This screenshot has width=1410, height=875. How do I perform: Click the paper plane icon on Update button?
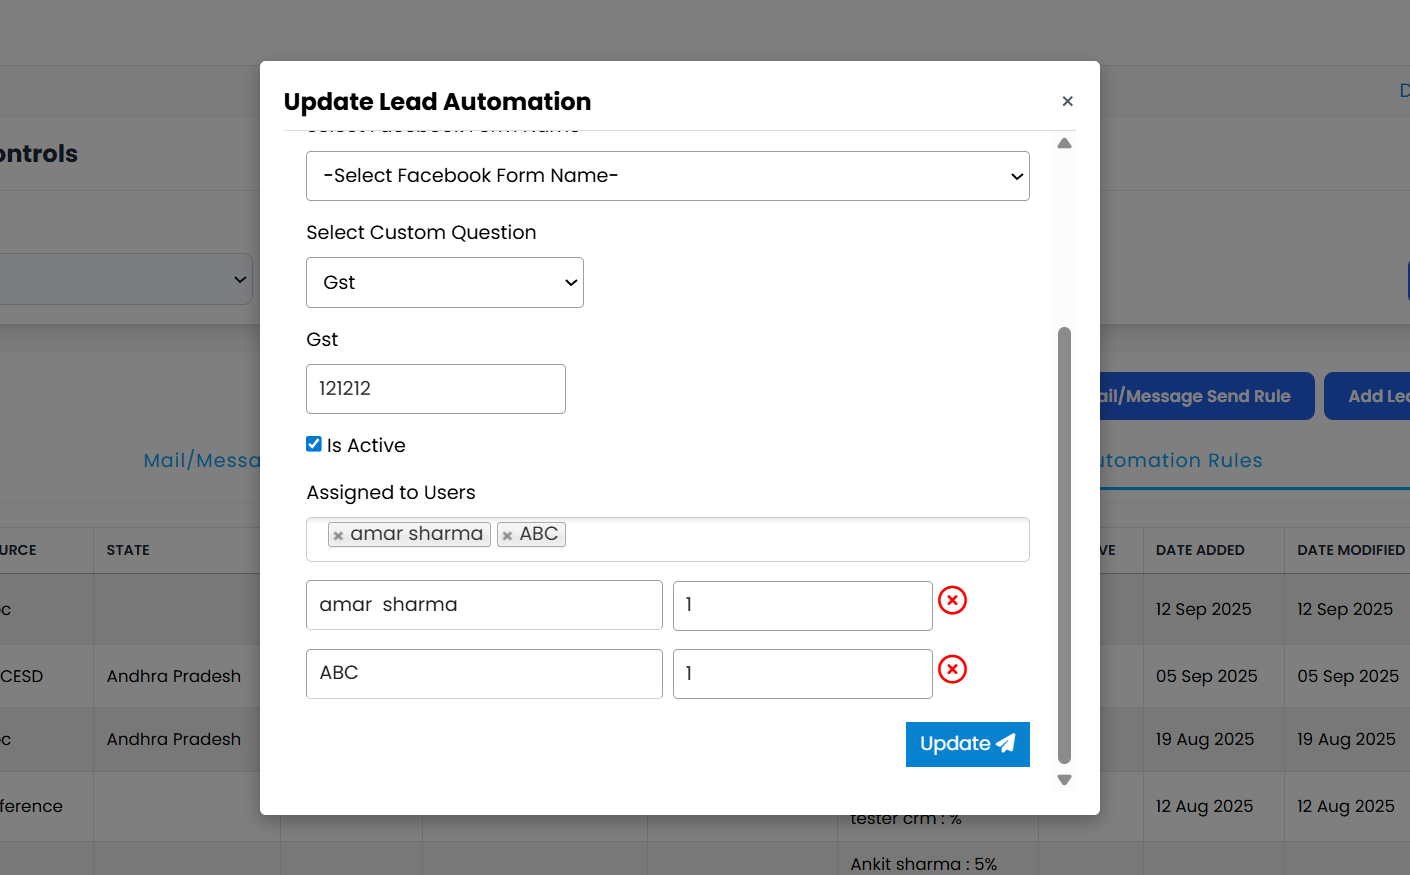click(x=1005, y=744)
